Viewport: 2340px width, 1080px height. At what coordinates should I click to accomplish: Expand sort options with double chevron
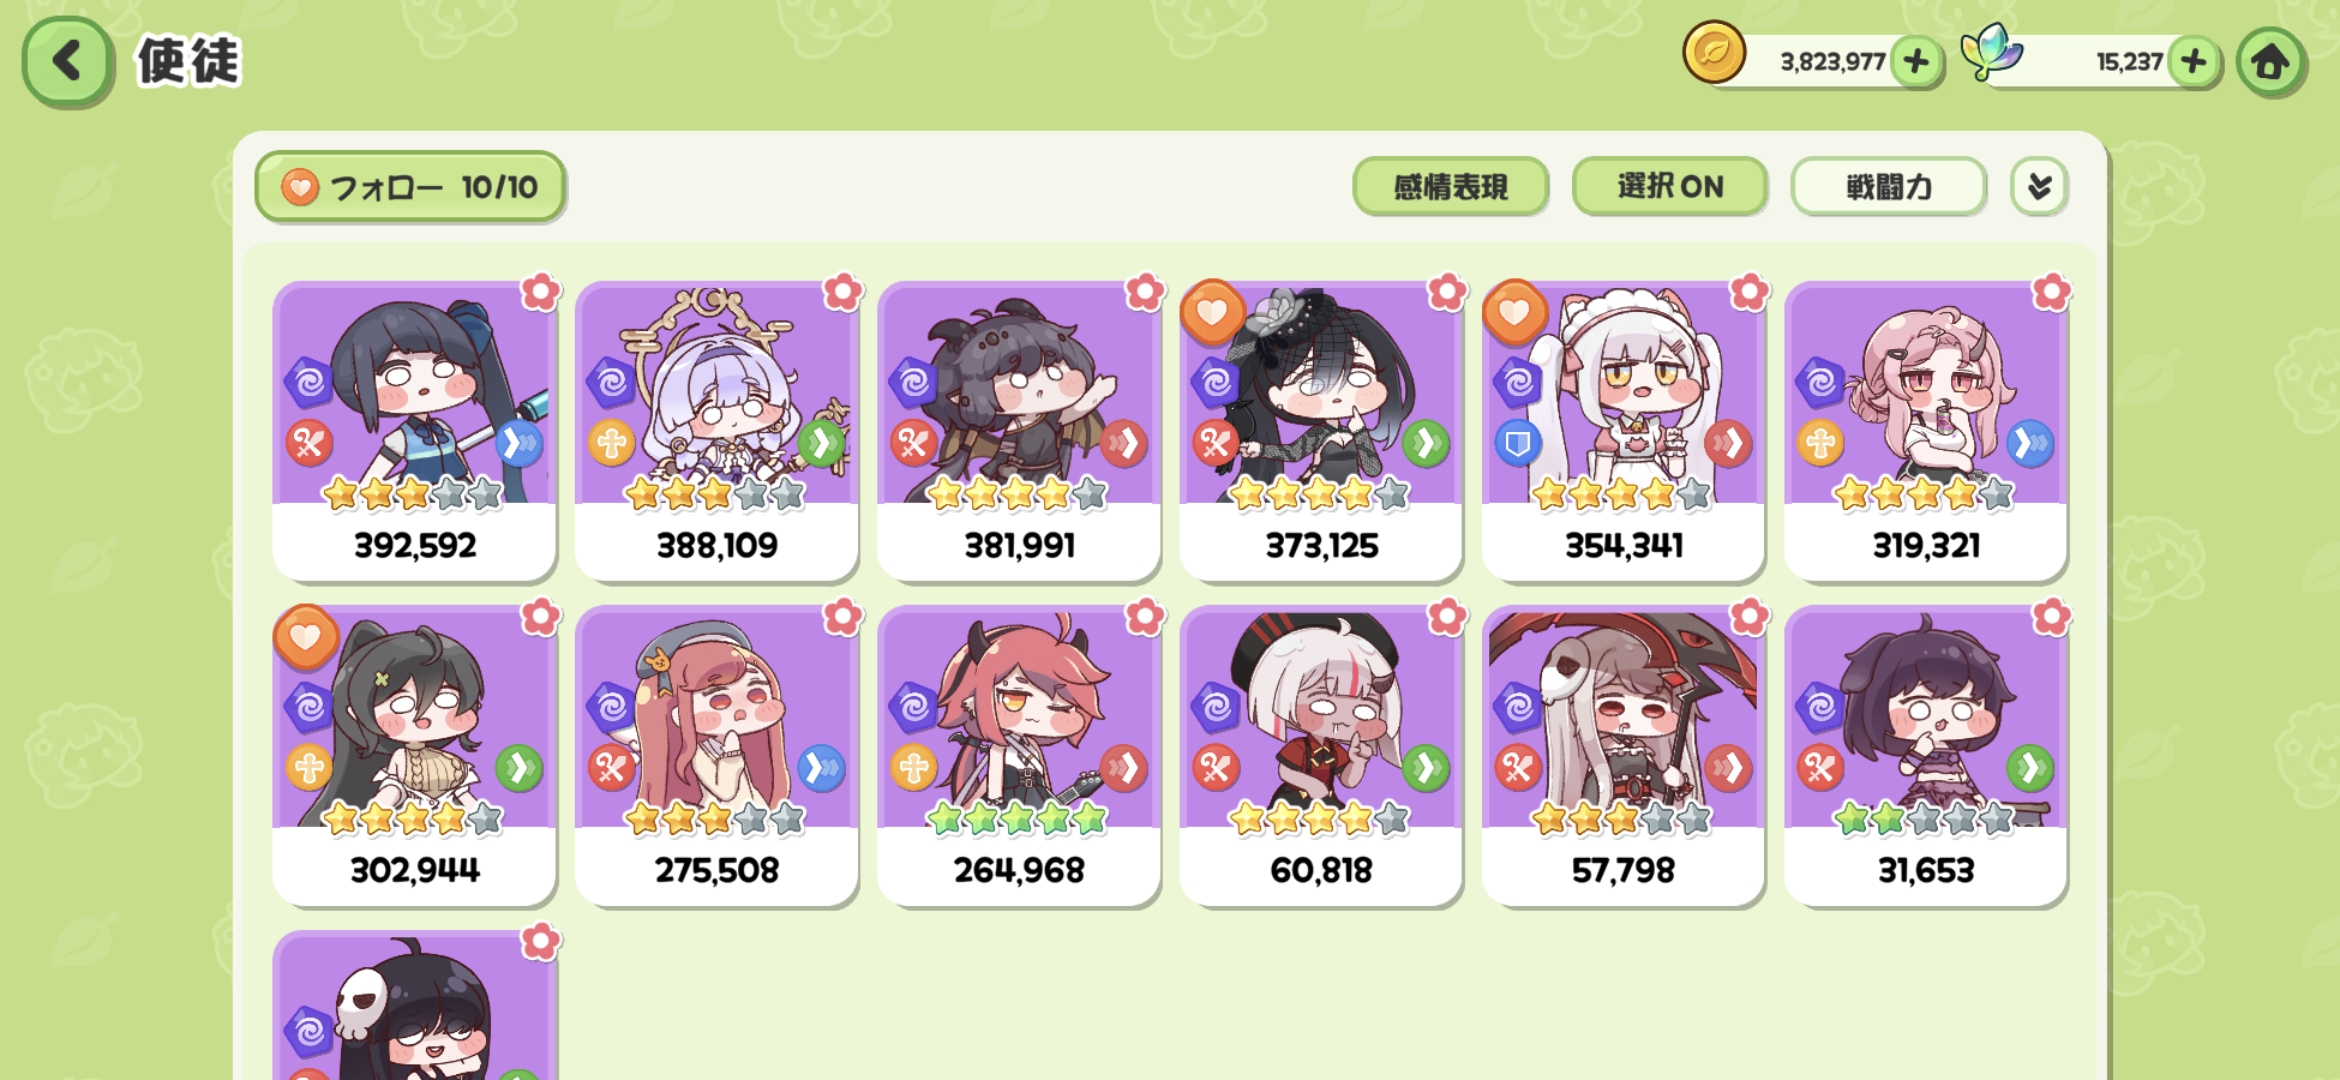[2039, 186]
